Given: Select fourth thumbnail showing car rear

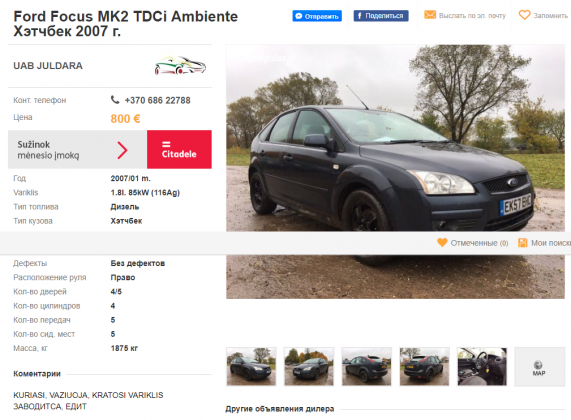Looking at the screenshot, I should [424, 366].
